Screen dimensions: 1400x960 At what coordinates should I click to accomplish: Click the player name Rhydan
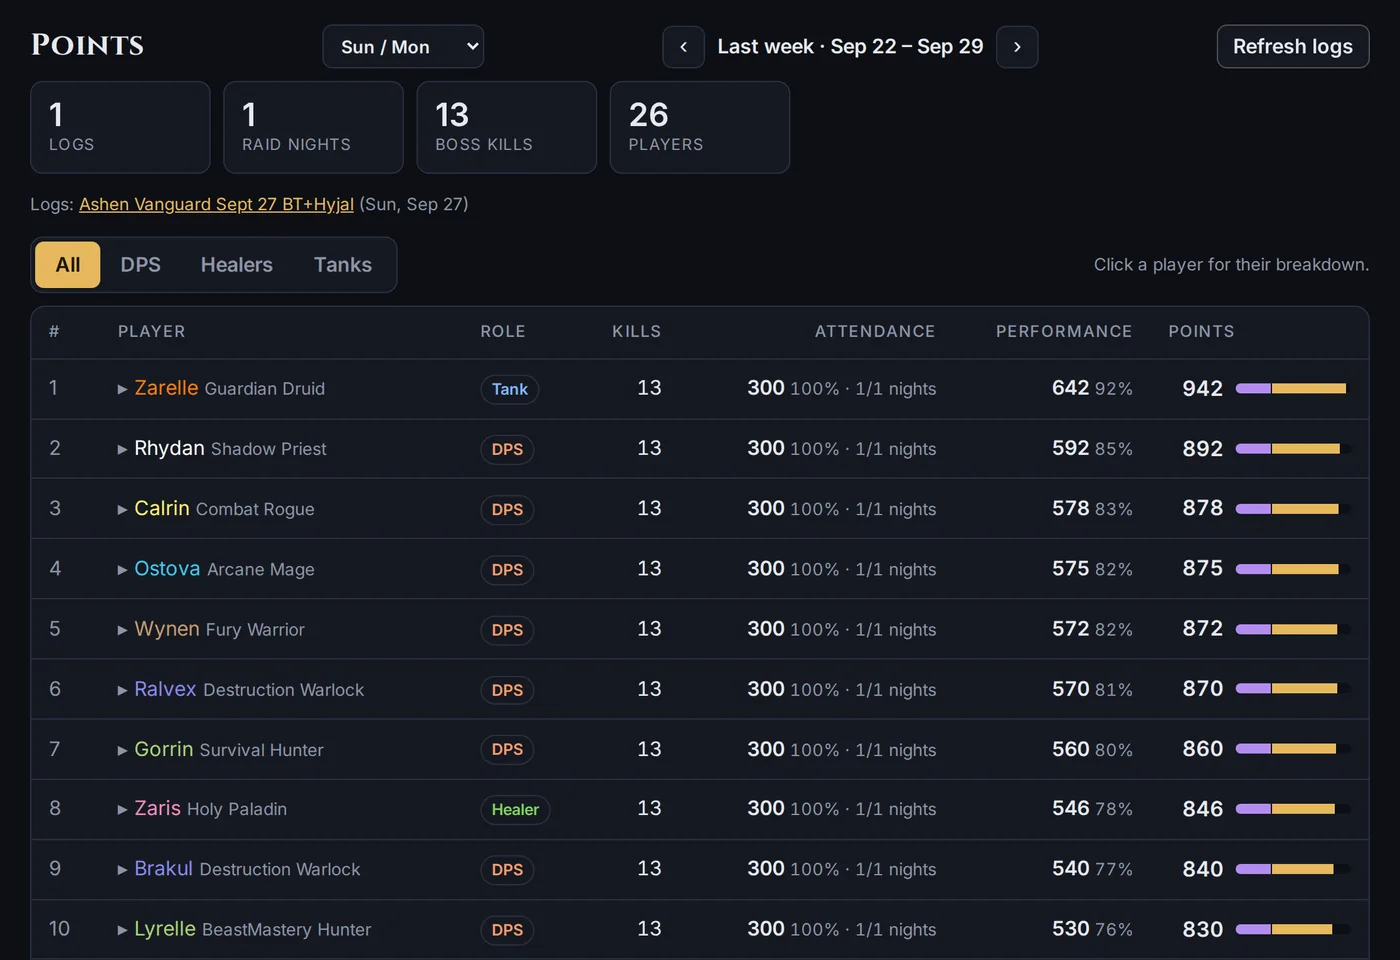169,448
